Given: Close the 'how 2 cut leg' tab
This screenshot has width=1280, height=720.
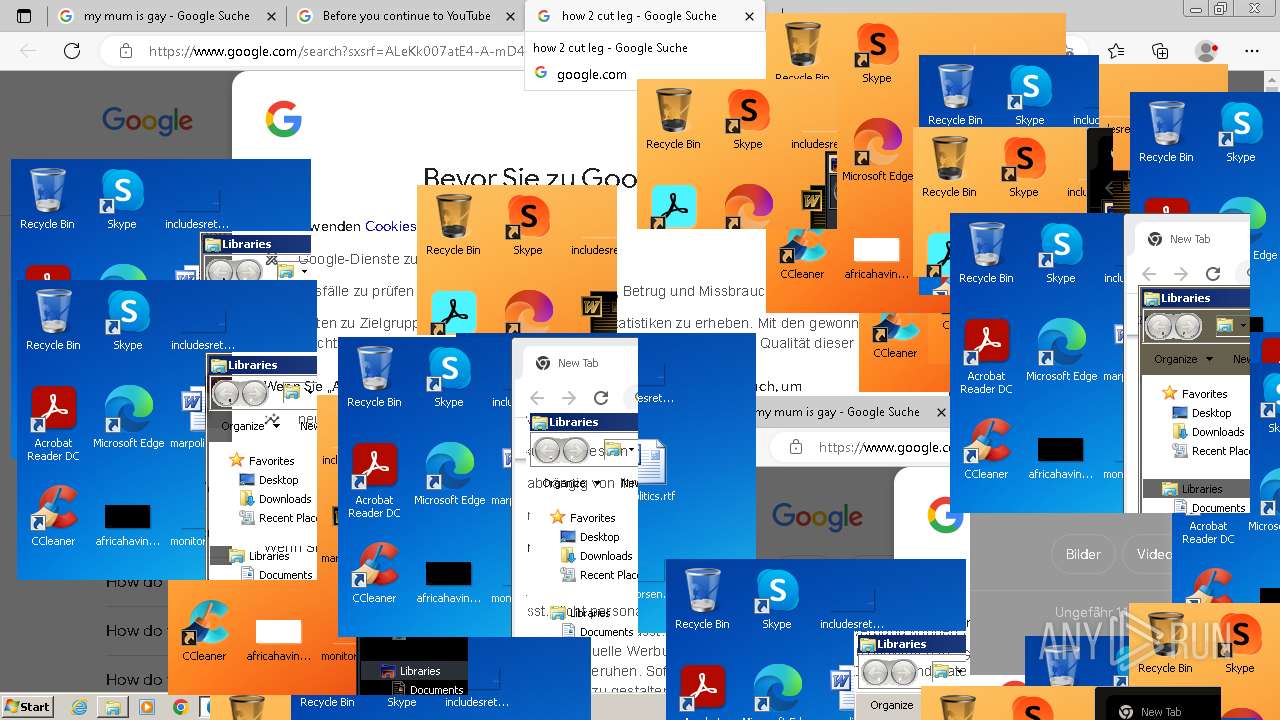Looking at the screenshot, I should point(750,16).
